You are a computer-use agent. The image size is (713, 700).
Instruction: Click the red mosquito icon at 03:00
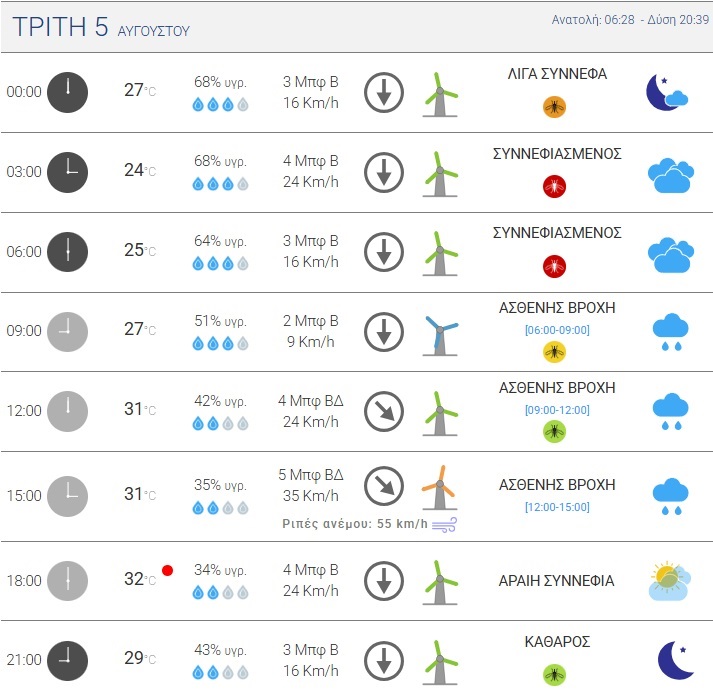coord(554,186)
